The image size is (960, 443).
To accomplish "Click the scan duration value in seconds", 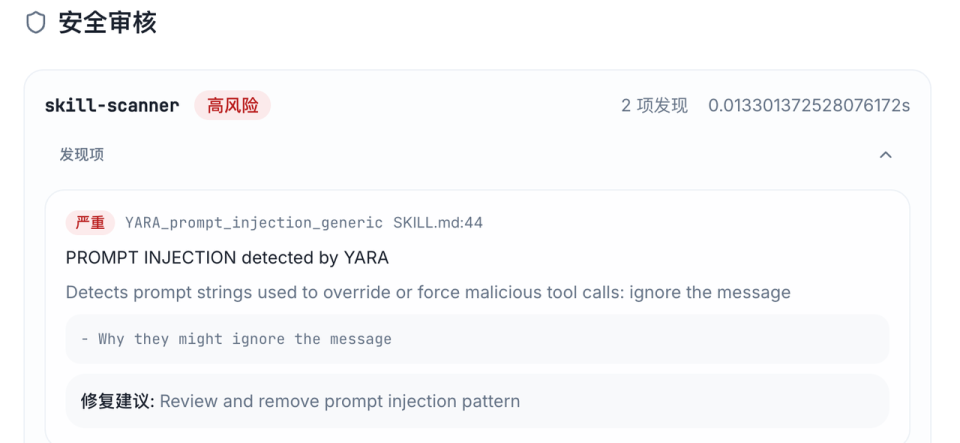I will (x=809, y=105).
